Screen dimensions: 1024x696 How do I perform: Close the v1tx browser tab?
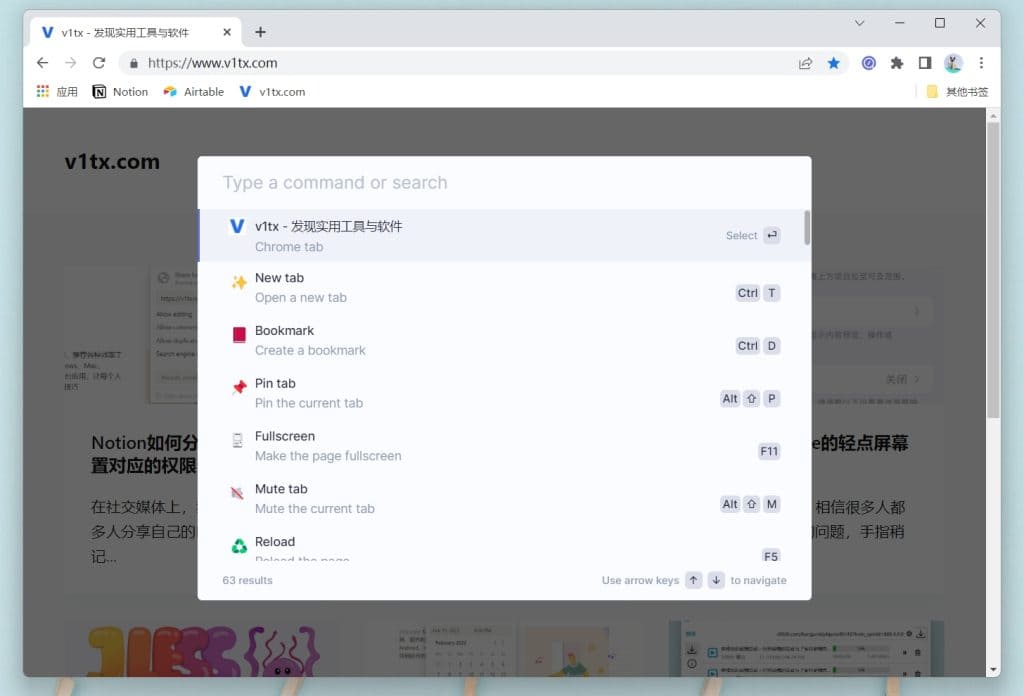coord(227,32)
